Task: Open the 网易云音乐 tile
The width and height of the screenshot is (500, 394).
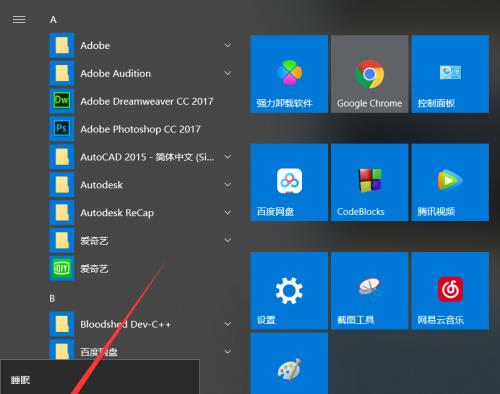Action: (x=450, y=291)
